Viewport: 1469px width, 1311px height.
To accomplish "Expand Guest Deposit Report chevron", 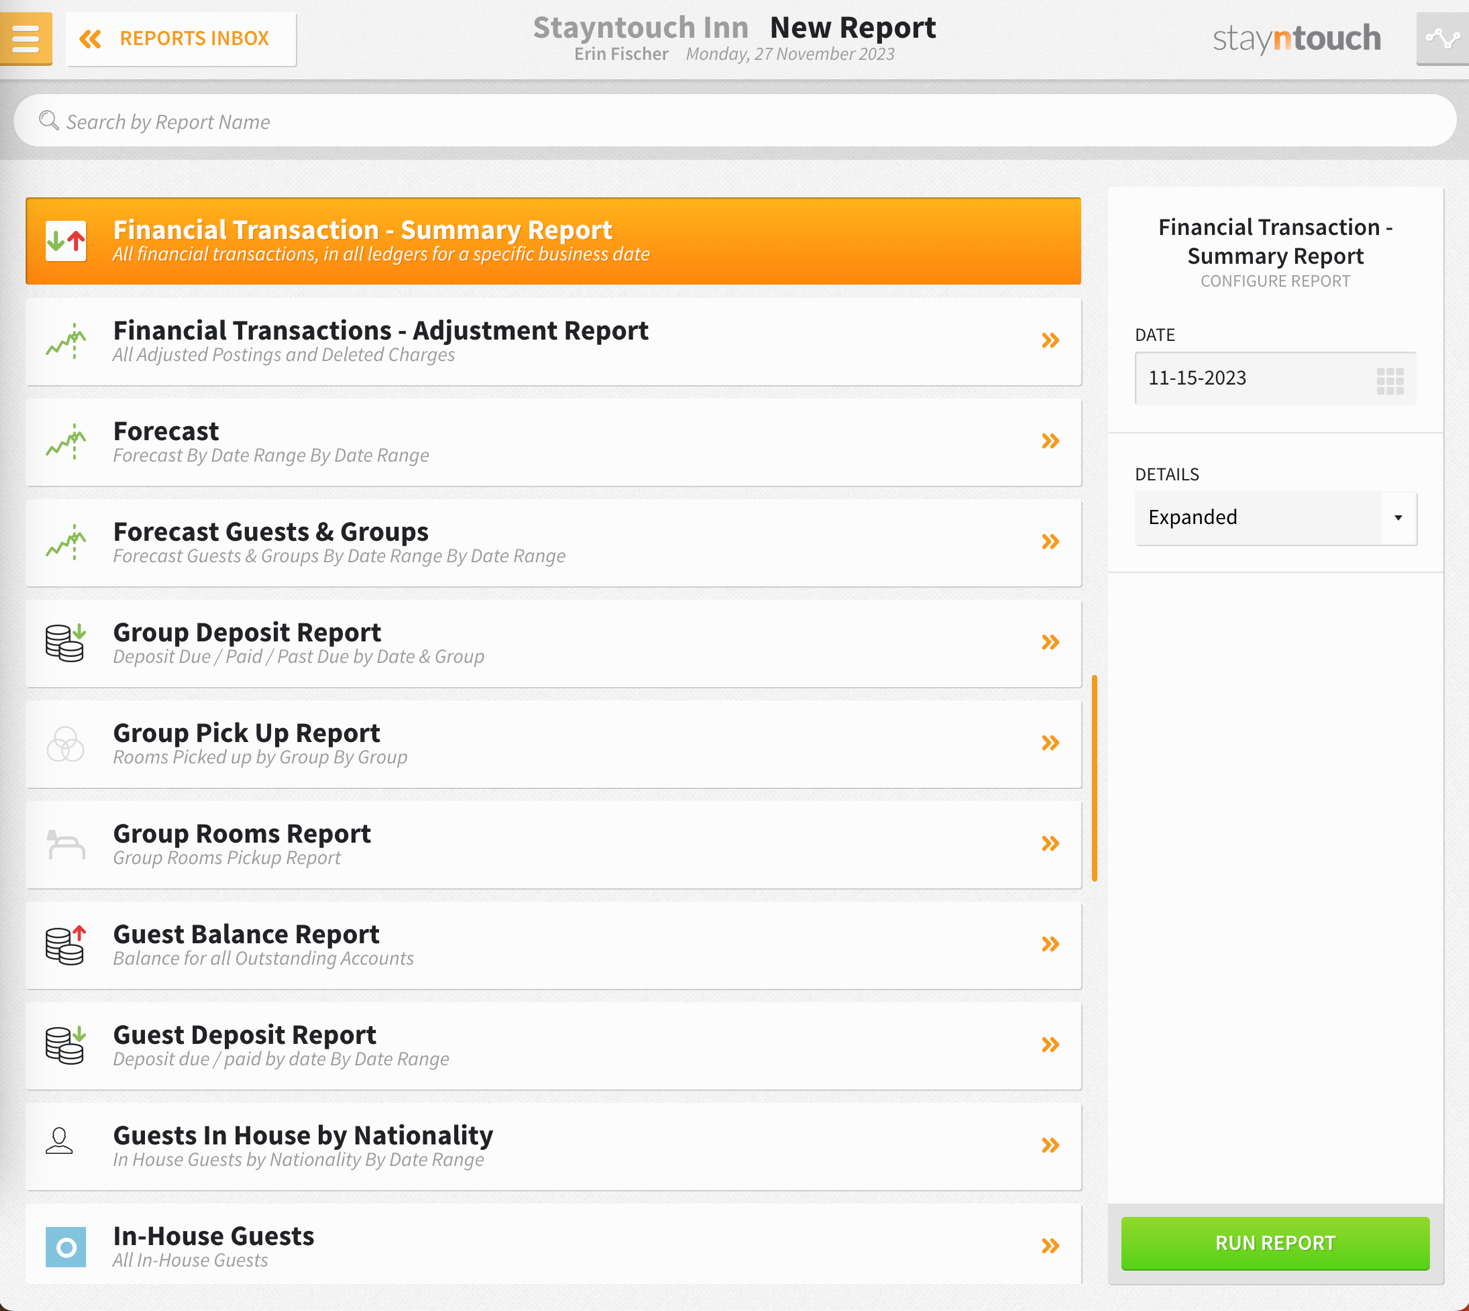I will click(x=1050, y=1045).
